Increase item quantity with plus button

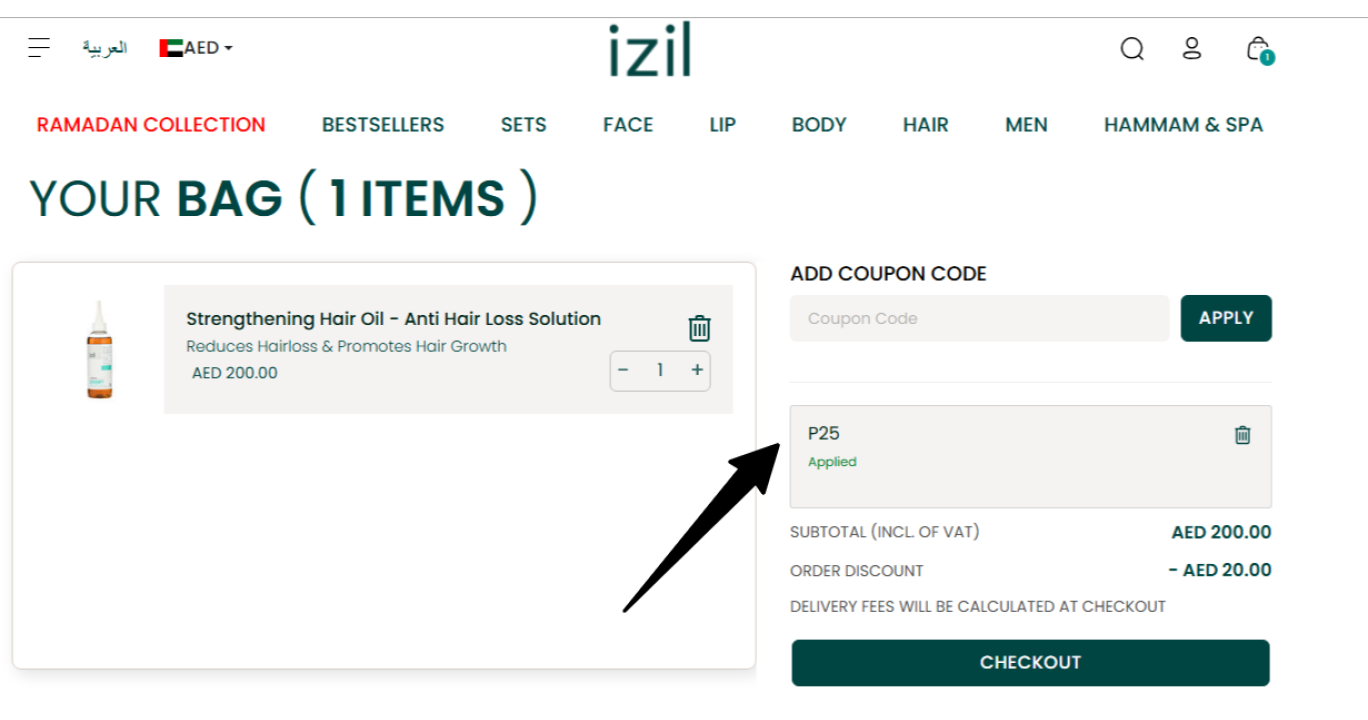point(697,370)
